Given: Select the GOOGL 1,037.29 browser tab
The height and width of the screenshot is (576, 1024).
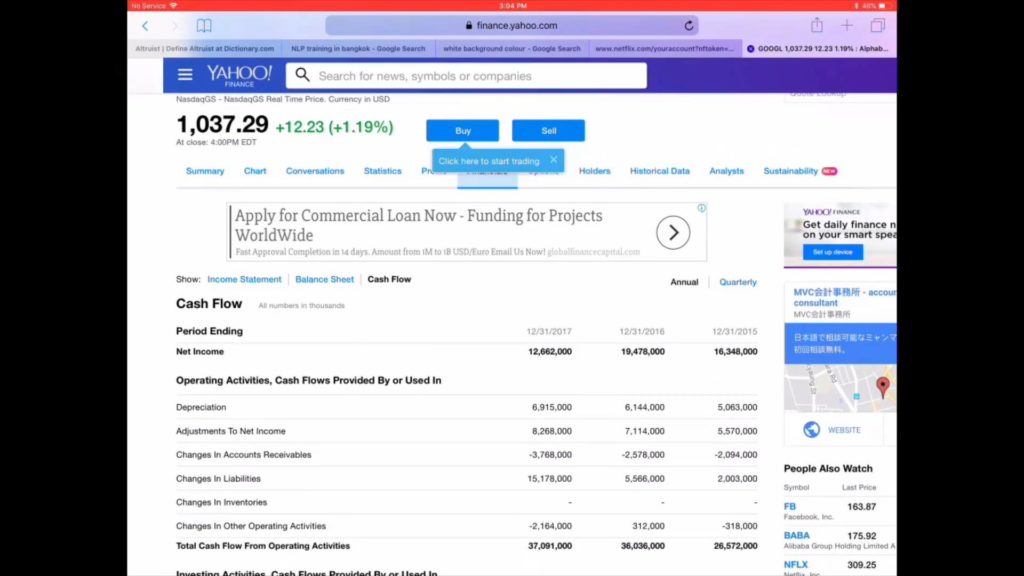Looking at the screenshot, I should click(819, 48).
